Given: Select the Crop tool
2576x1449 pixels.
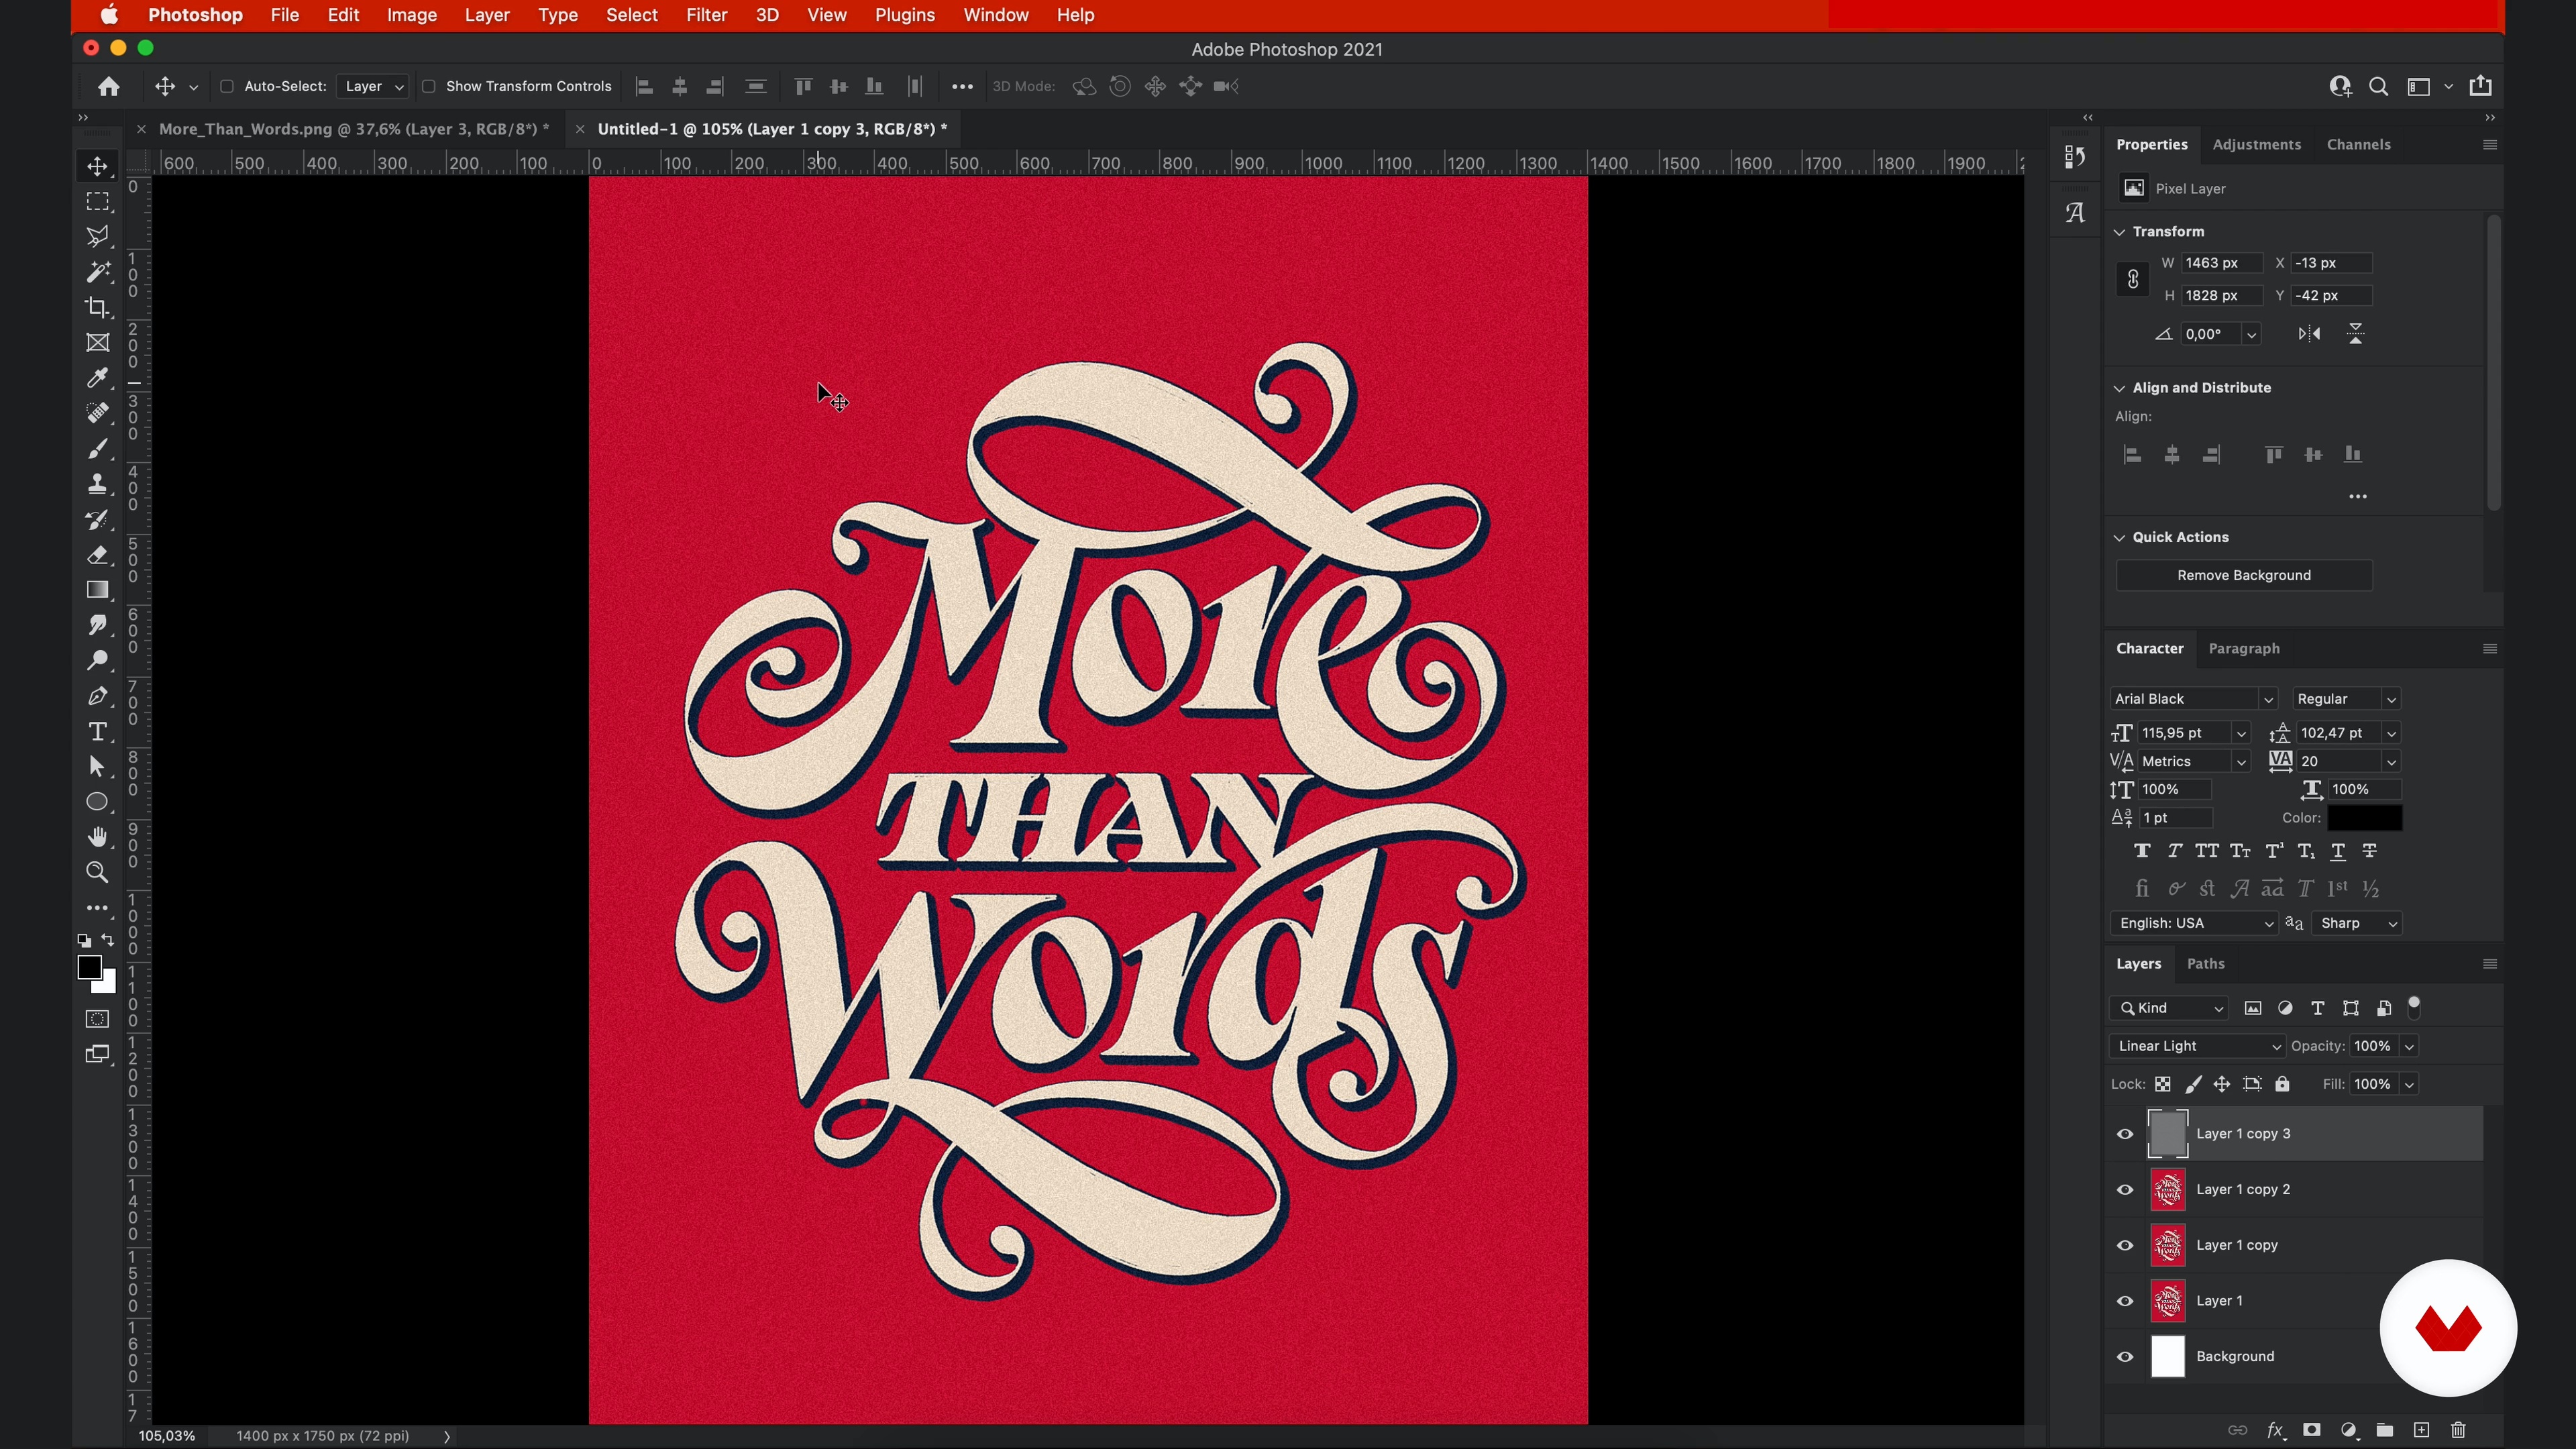Looking at the screenshot, I should point(97,307).
